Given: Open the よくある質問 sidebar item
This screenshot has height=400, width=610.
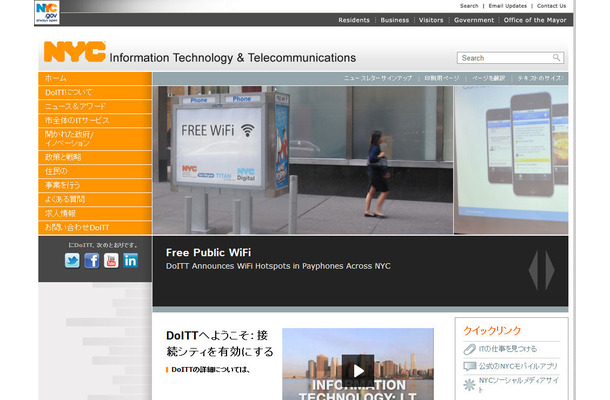Looking at the screenshot, I should pyautogui.click(x=95, y=200).
